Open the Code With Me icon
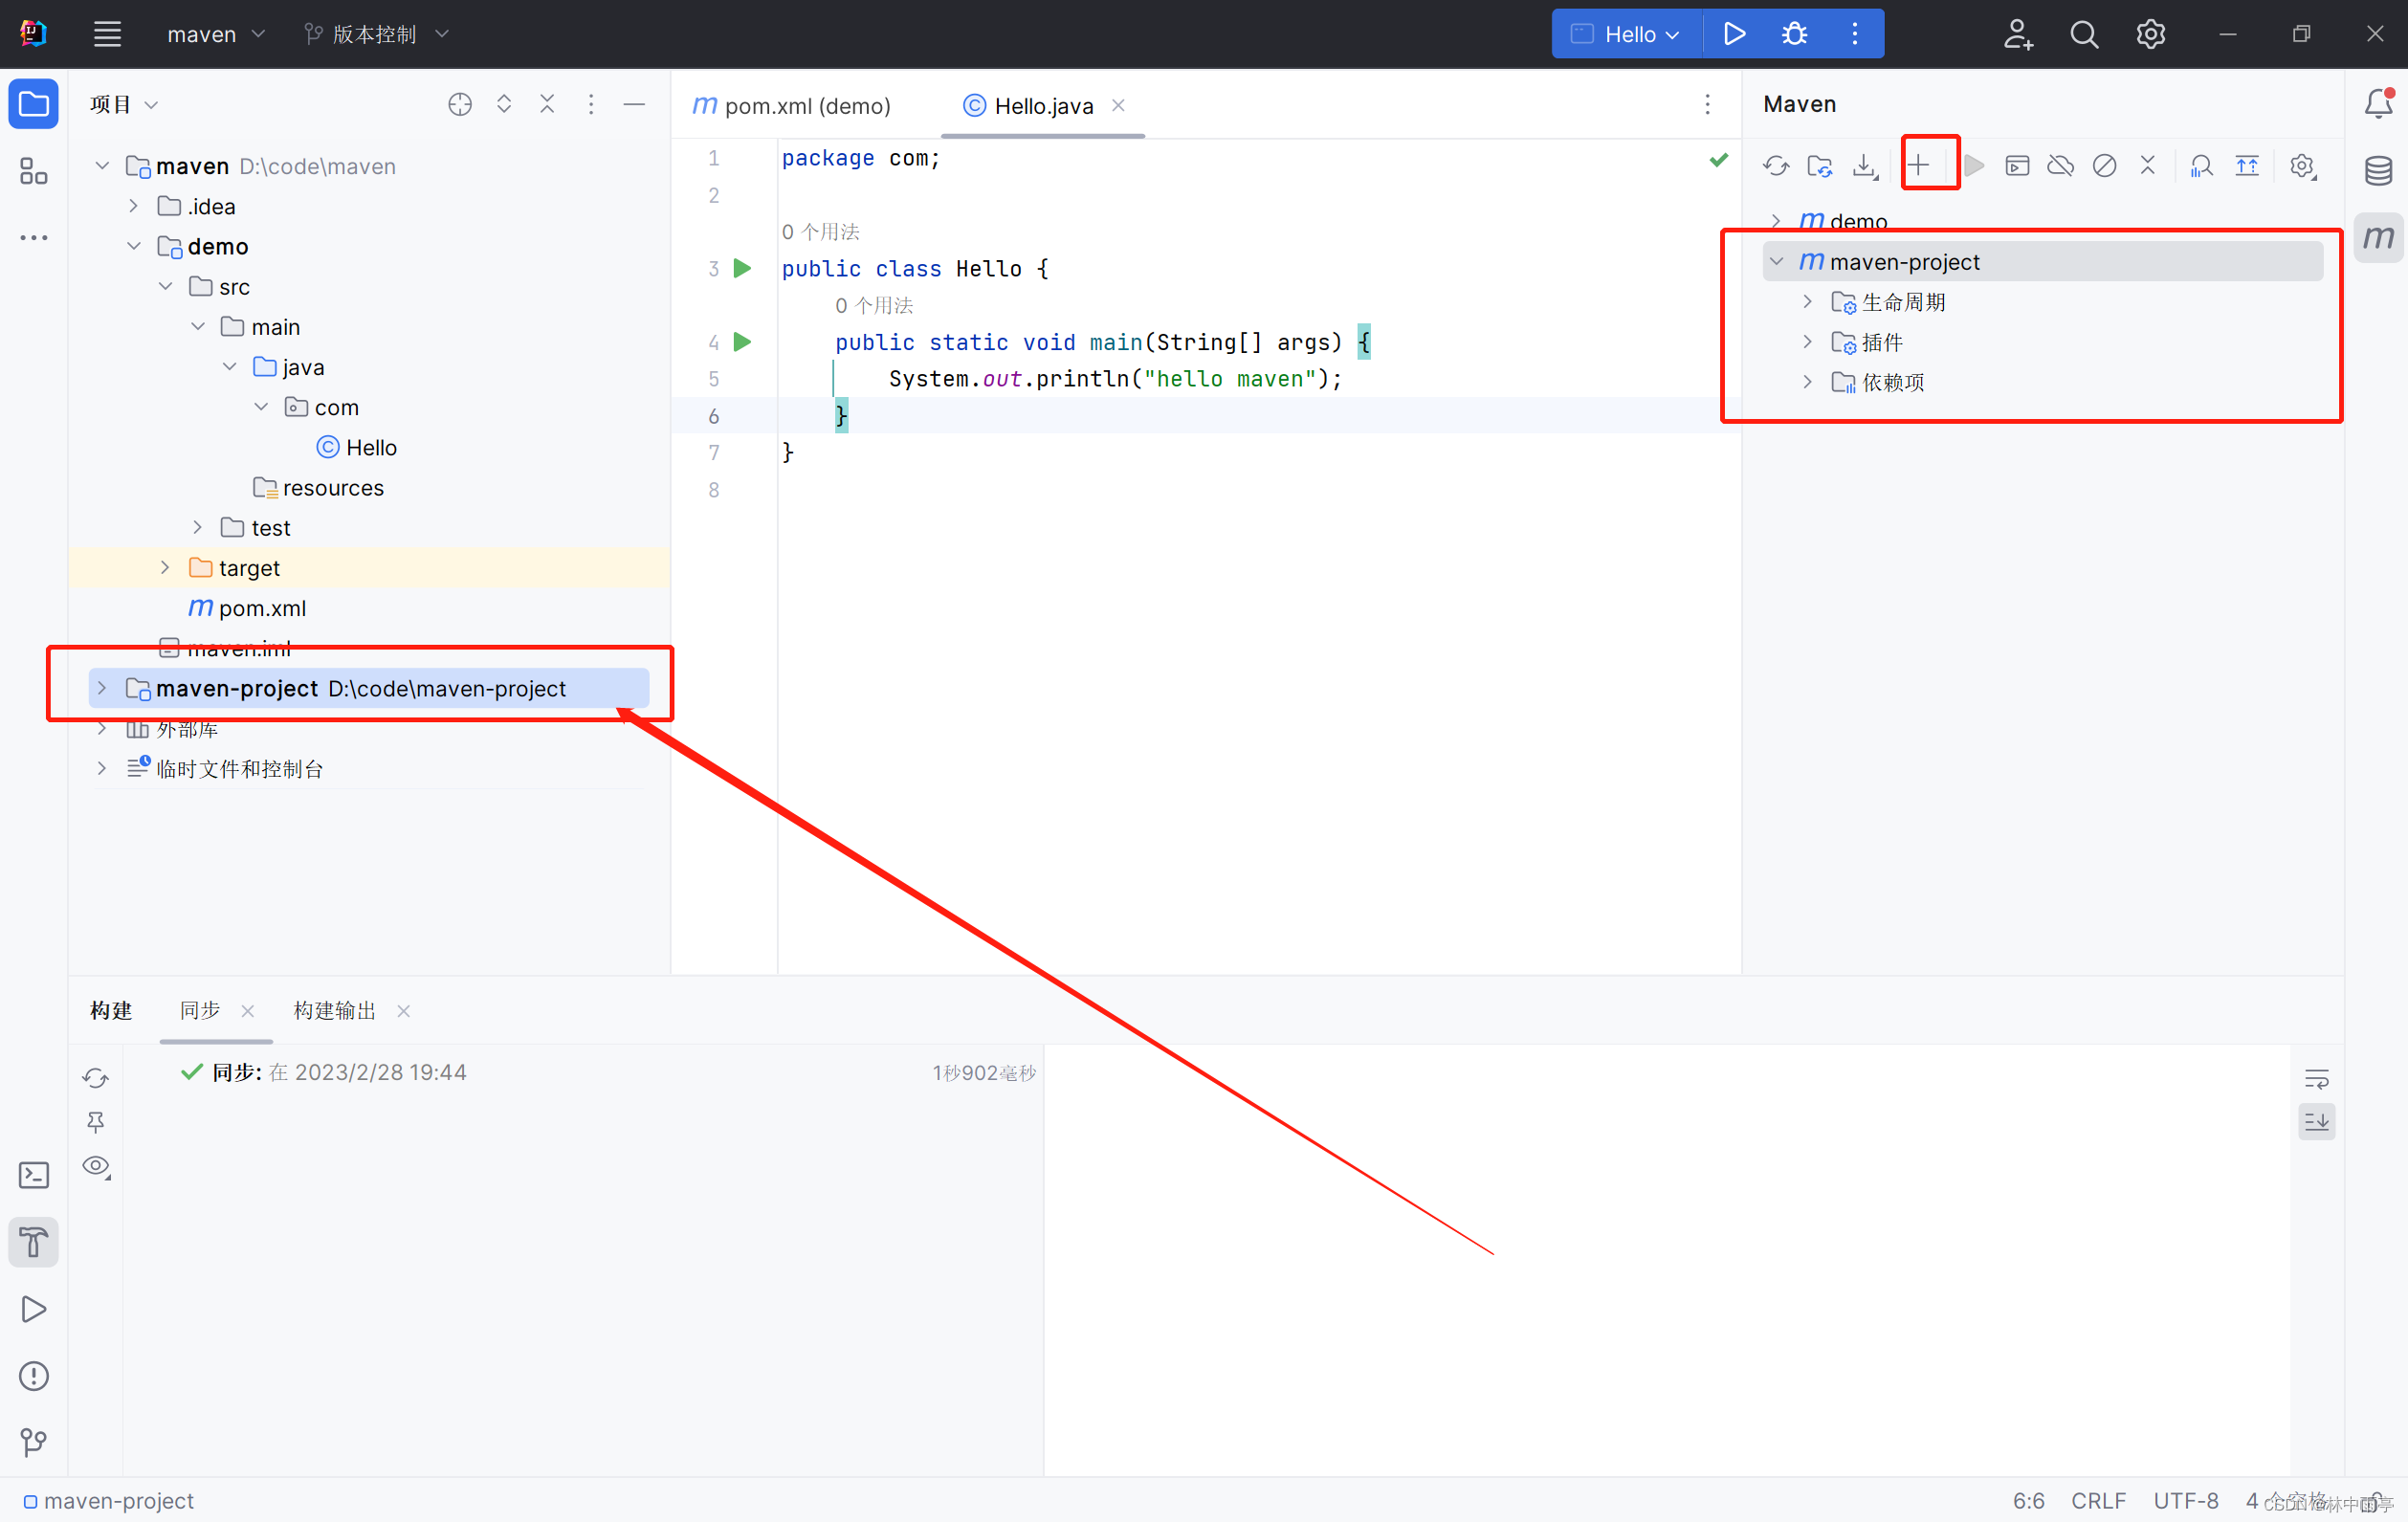The height and width of the screenshot is (1522, 2408). point(2018,34)
